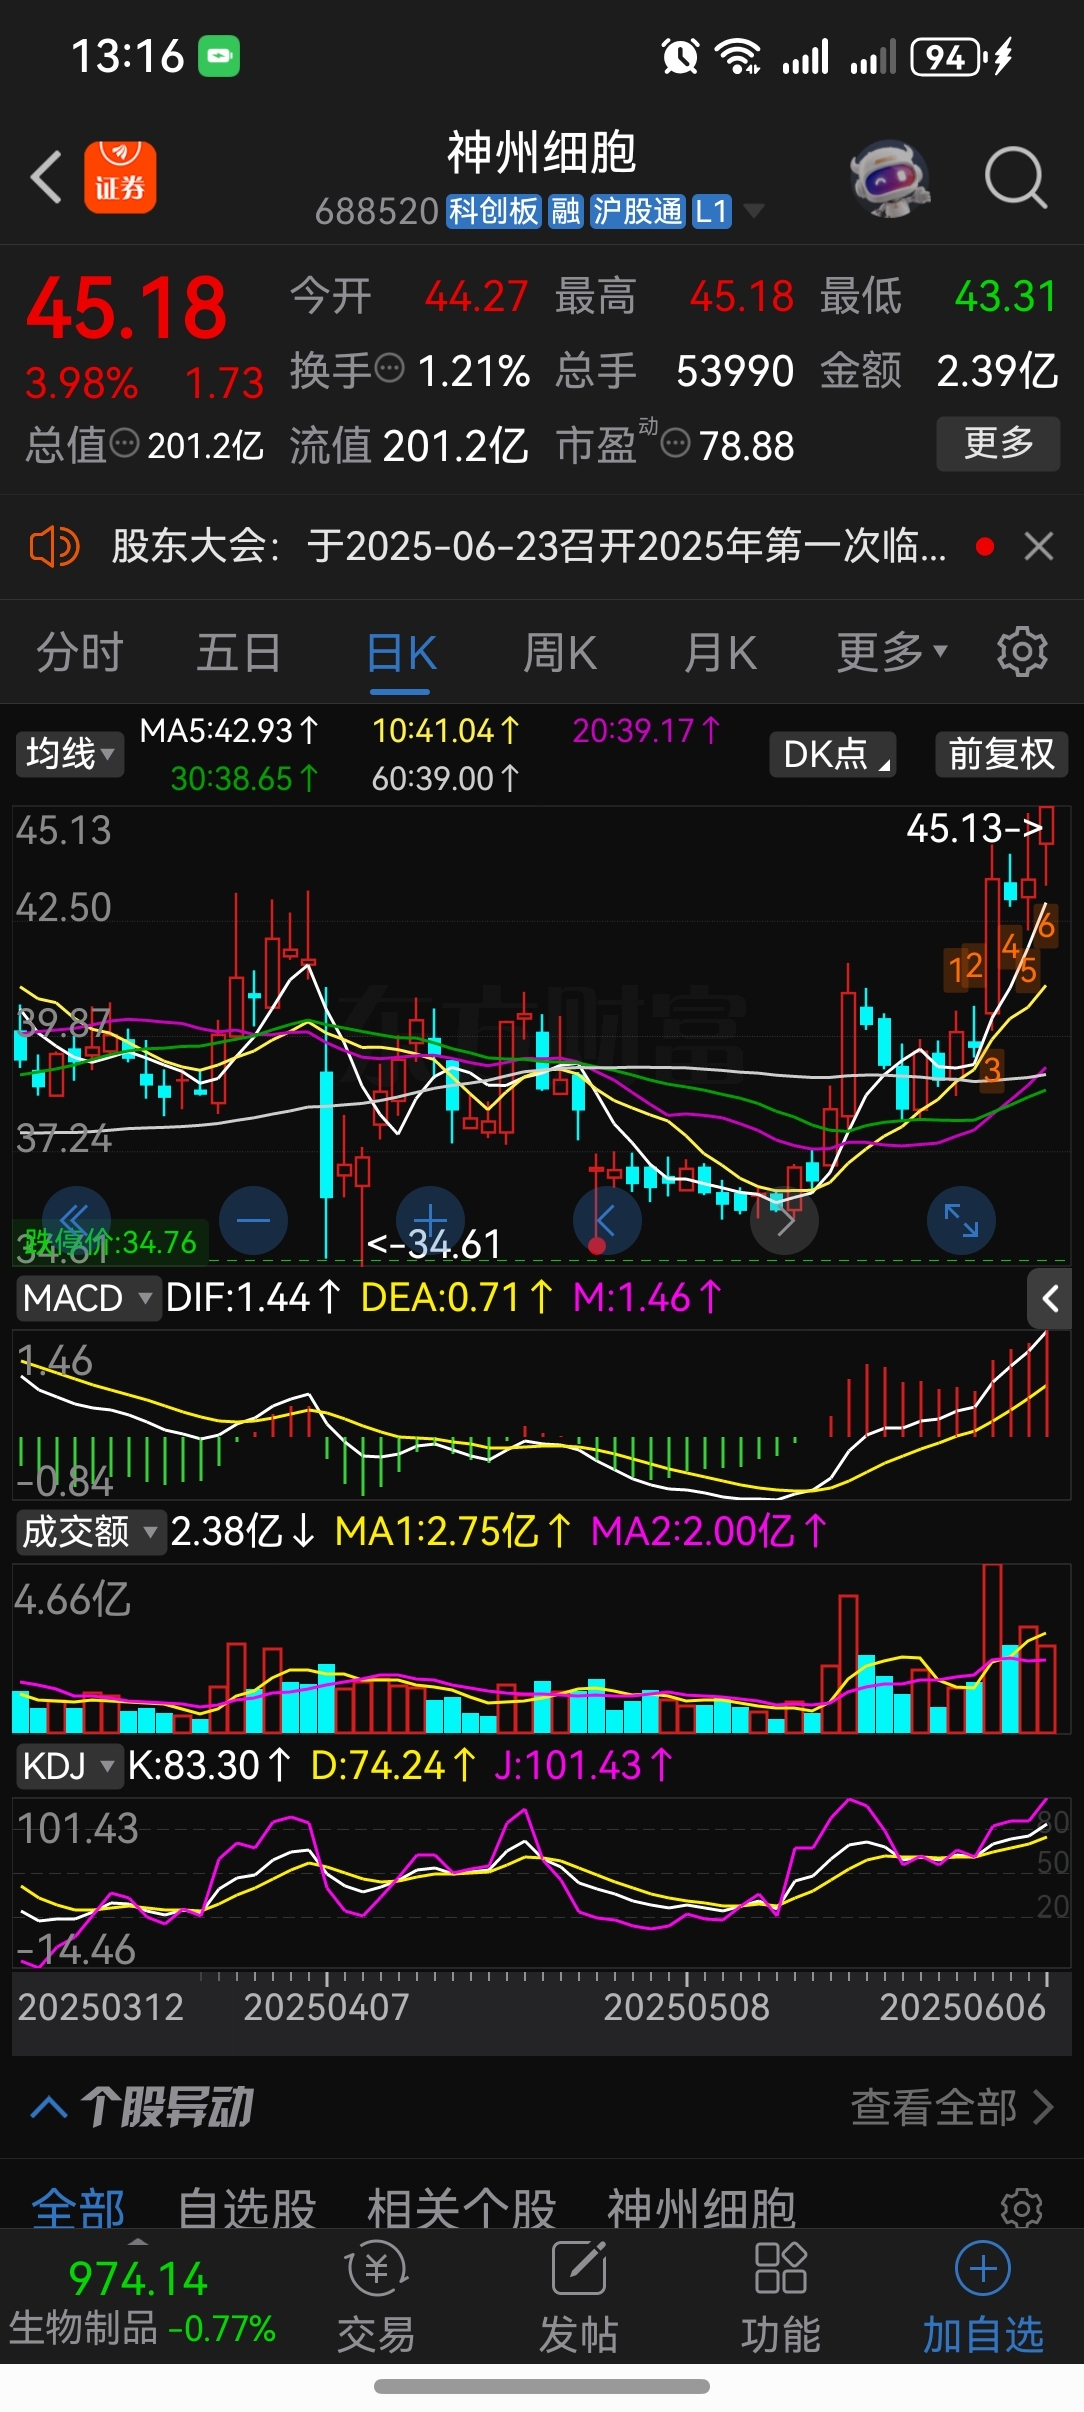1084x2412 pixels.
Task: Tap the 20250508 date marker
Action: click(687, 2007)
